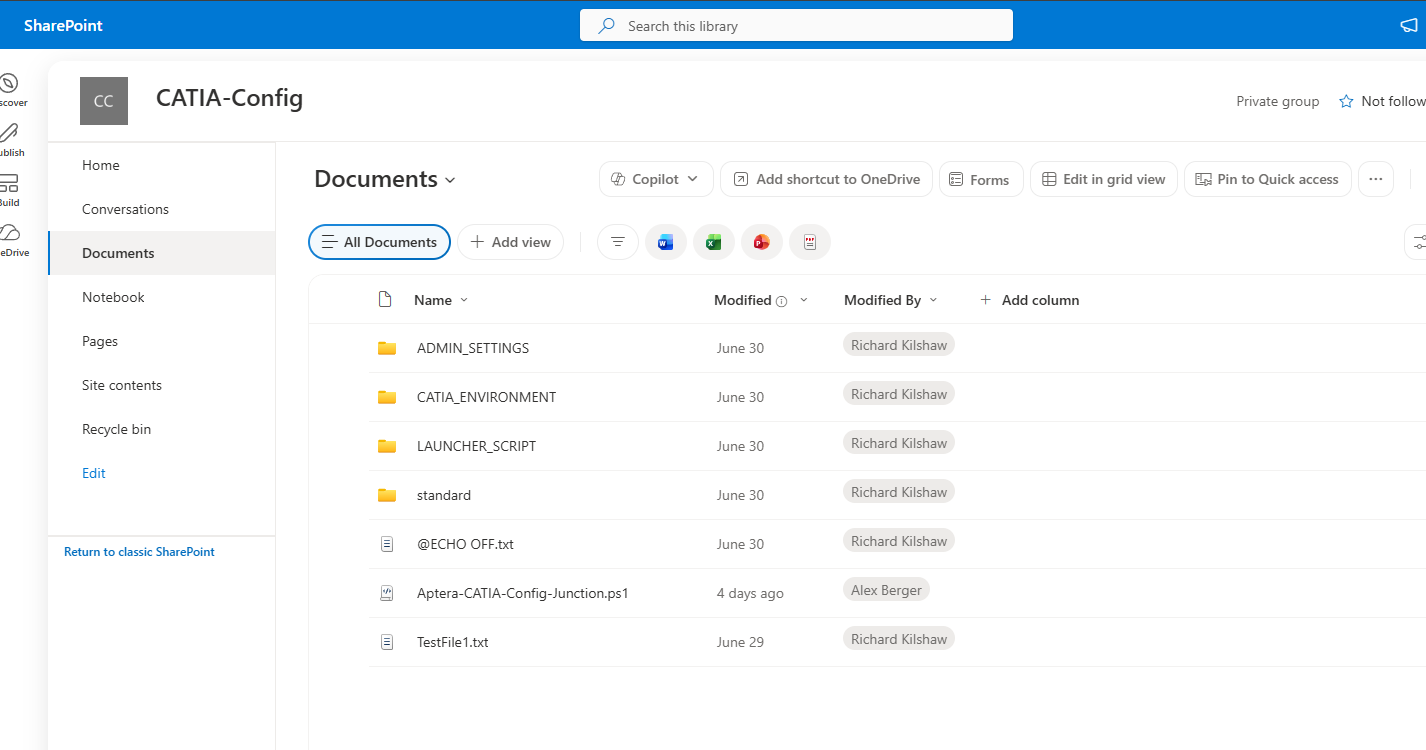Open the Copilot dropdown button
Screen dimensions: 1426x750
pos(656,179)
